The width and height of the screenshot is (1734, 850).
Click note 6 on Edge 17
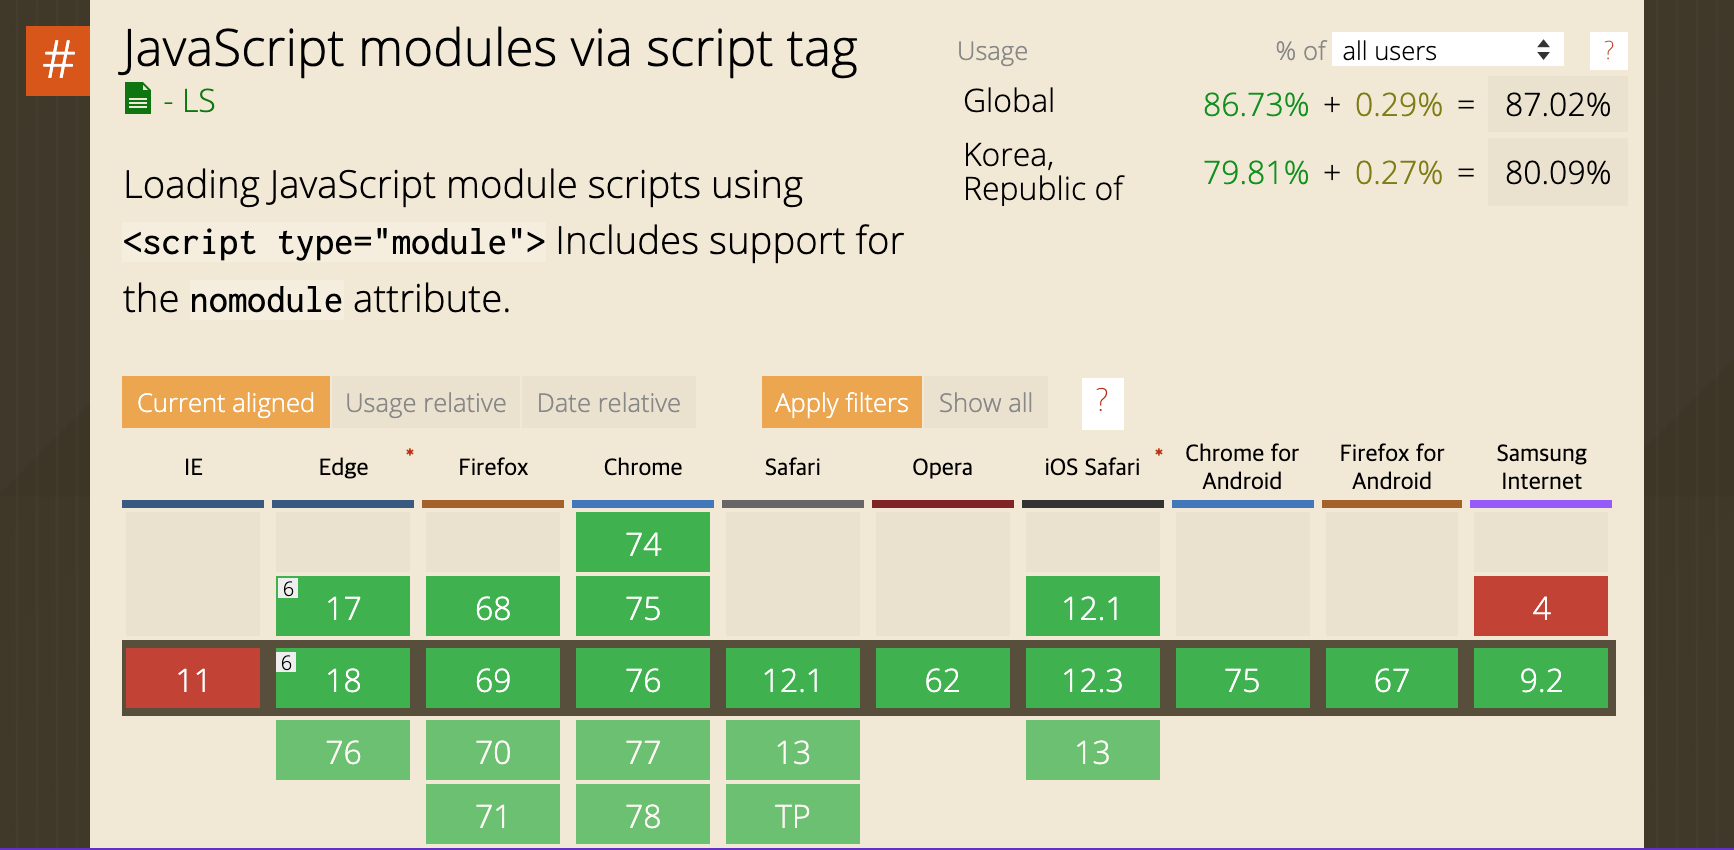pyautogui.click(x=288, y=588)
